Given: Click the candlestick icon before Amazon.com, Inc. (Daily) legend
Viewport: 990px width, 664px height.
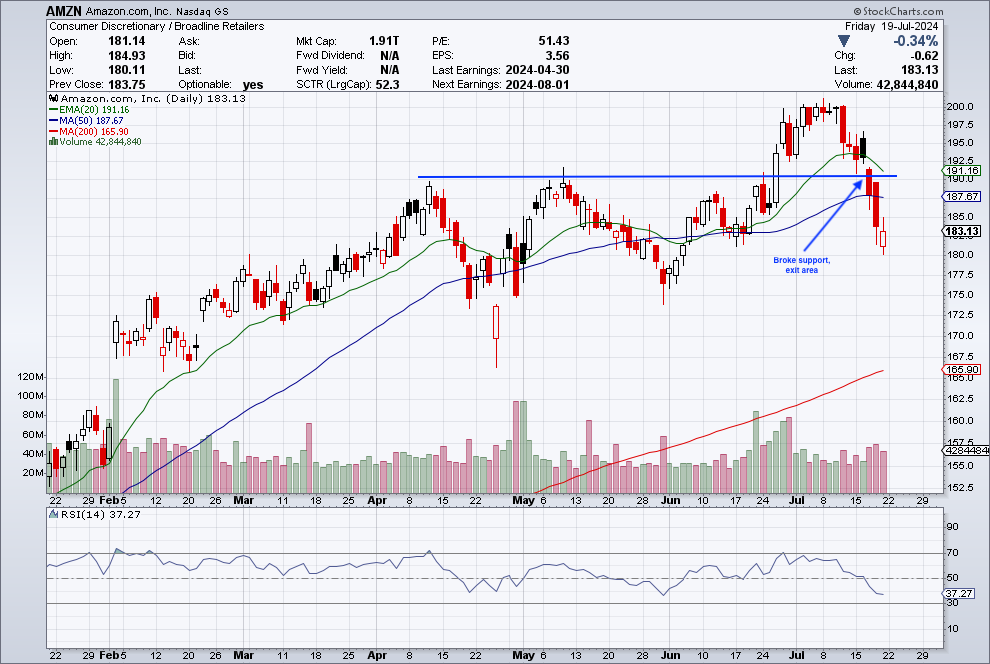Looking at the screenshot, I should [54, 98].
